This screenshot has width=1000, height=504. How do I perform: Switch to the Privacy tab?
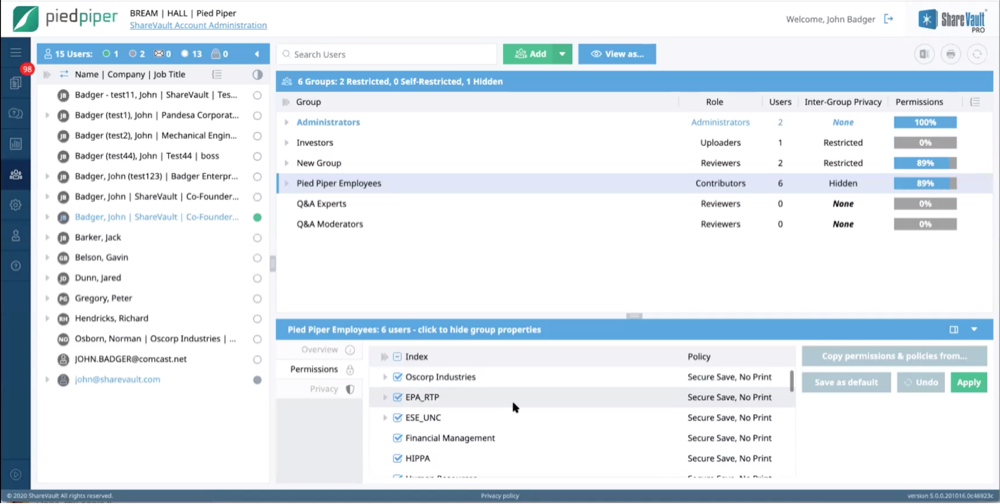coord(323,389)
